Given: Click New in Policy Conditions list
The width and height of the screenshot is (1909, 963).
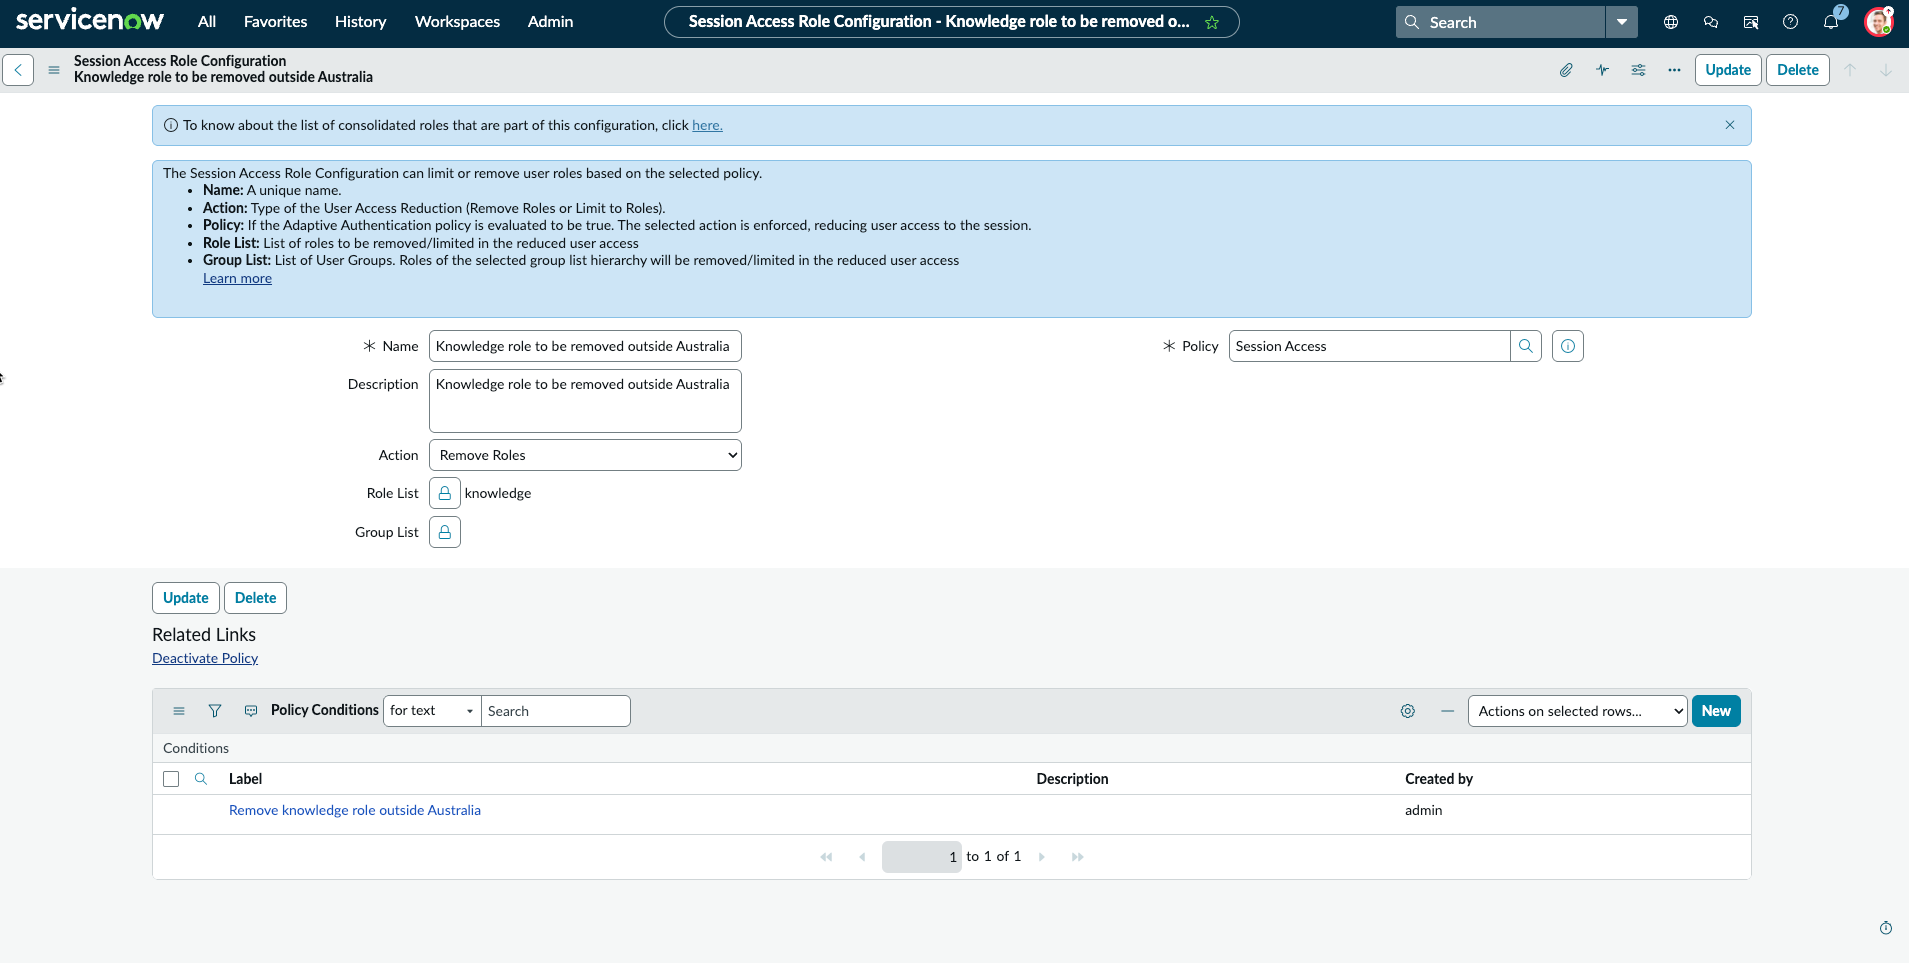Looking at the screenshot, I should [1716, 711].
